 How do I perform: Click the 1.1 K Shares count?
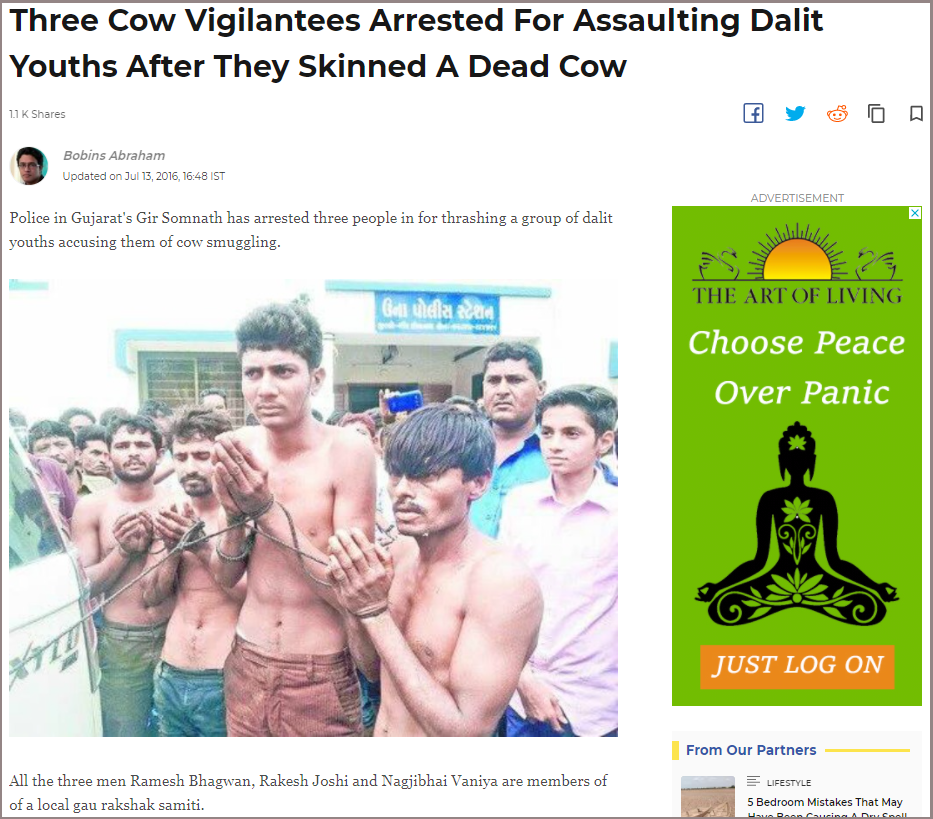[37, 114]
